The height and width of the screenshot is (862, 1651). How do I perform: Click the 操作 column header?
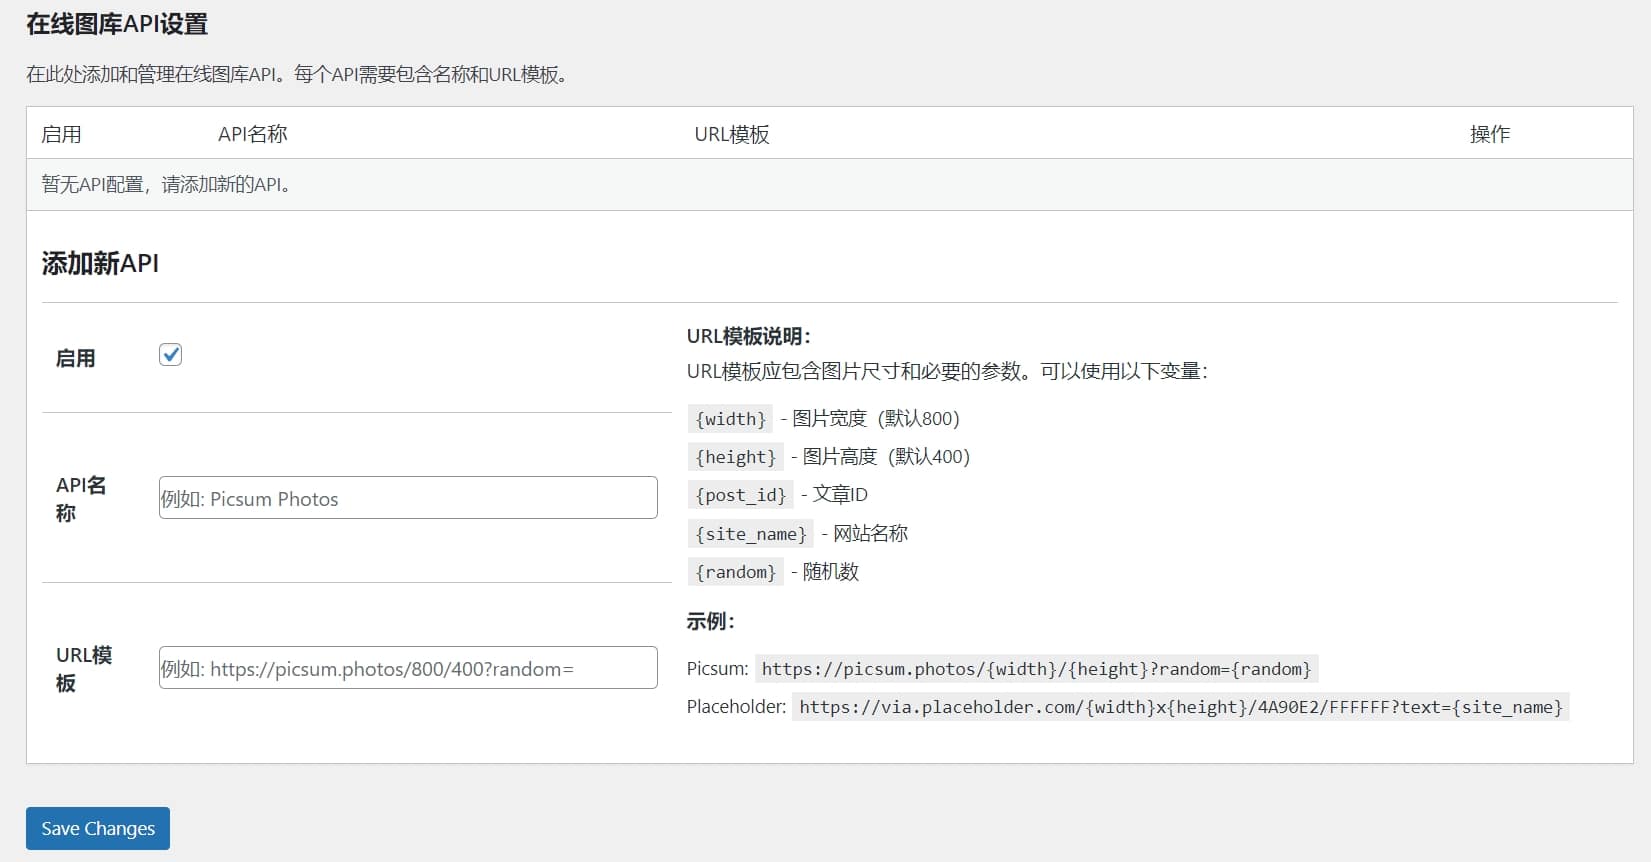[1489, 134]
